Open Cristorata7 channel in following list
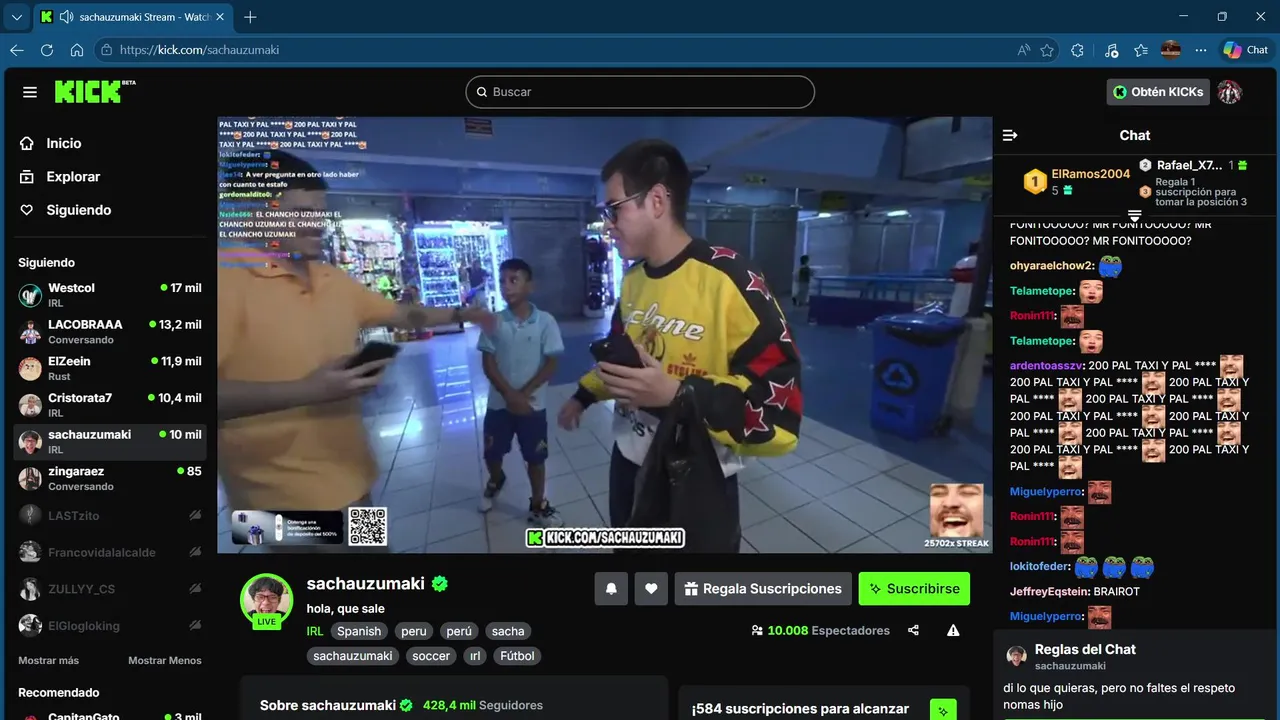Image resolution: width=1280 pixels, height=720 pixels. (x=110, y=404)
